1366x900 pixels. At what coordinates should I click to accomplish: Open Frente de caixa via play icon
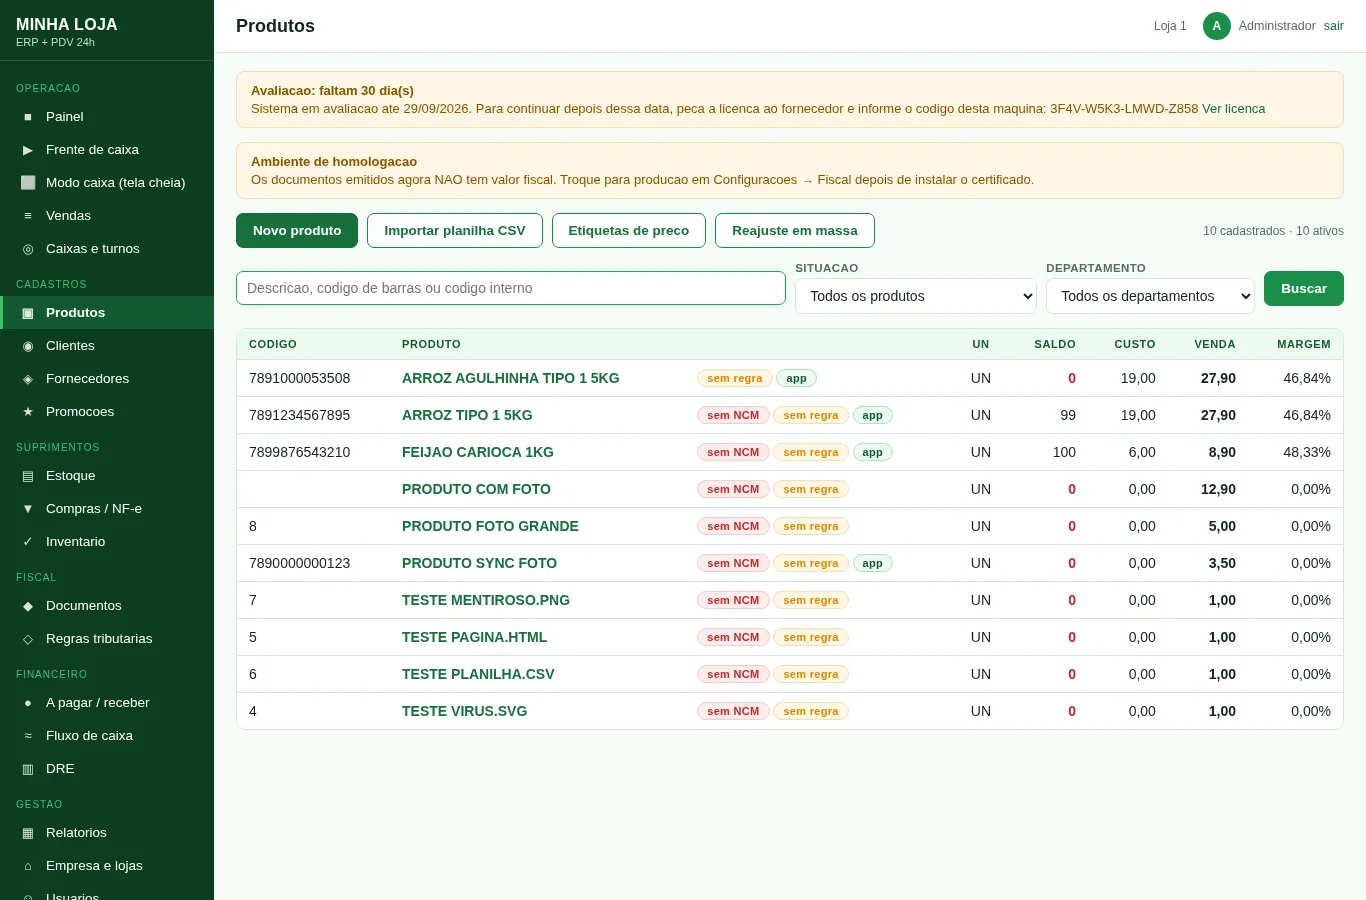pyautogui.click(x=28, y=150)
